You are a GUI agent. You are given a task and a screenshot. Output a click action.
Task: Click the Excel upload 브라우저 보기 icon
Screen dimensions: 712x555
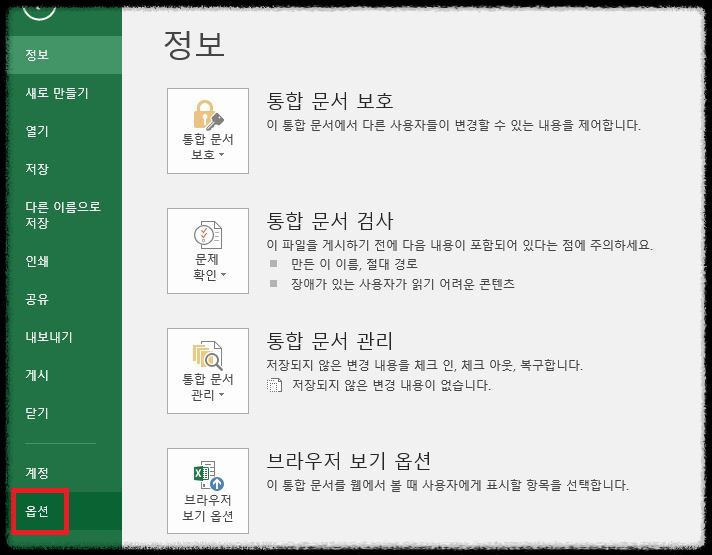pos(209,476)
